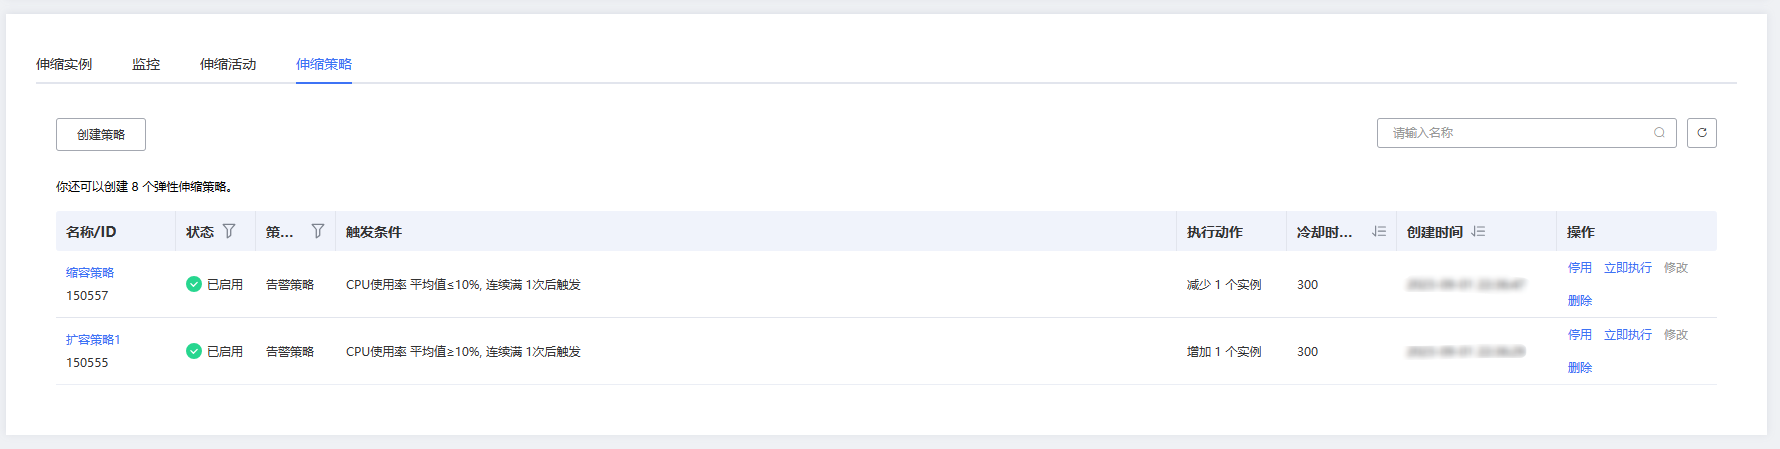Click 停用 for policy 150557

click(x=1580, y=267)
